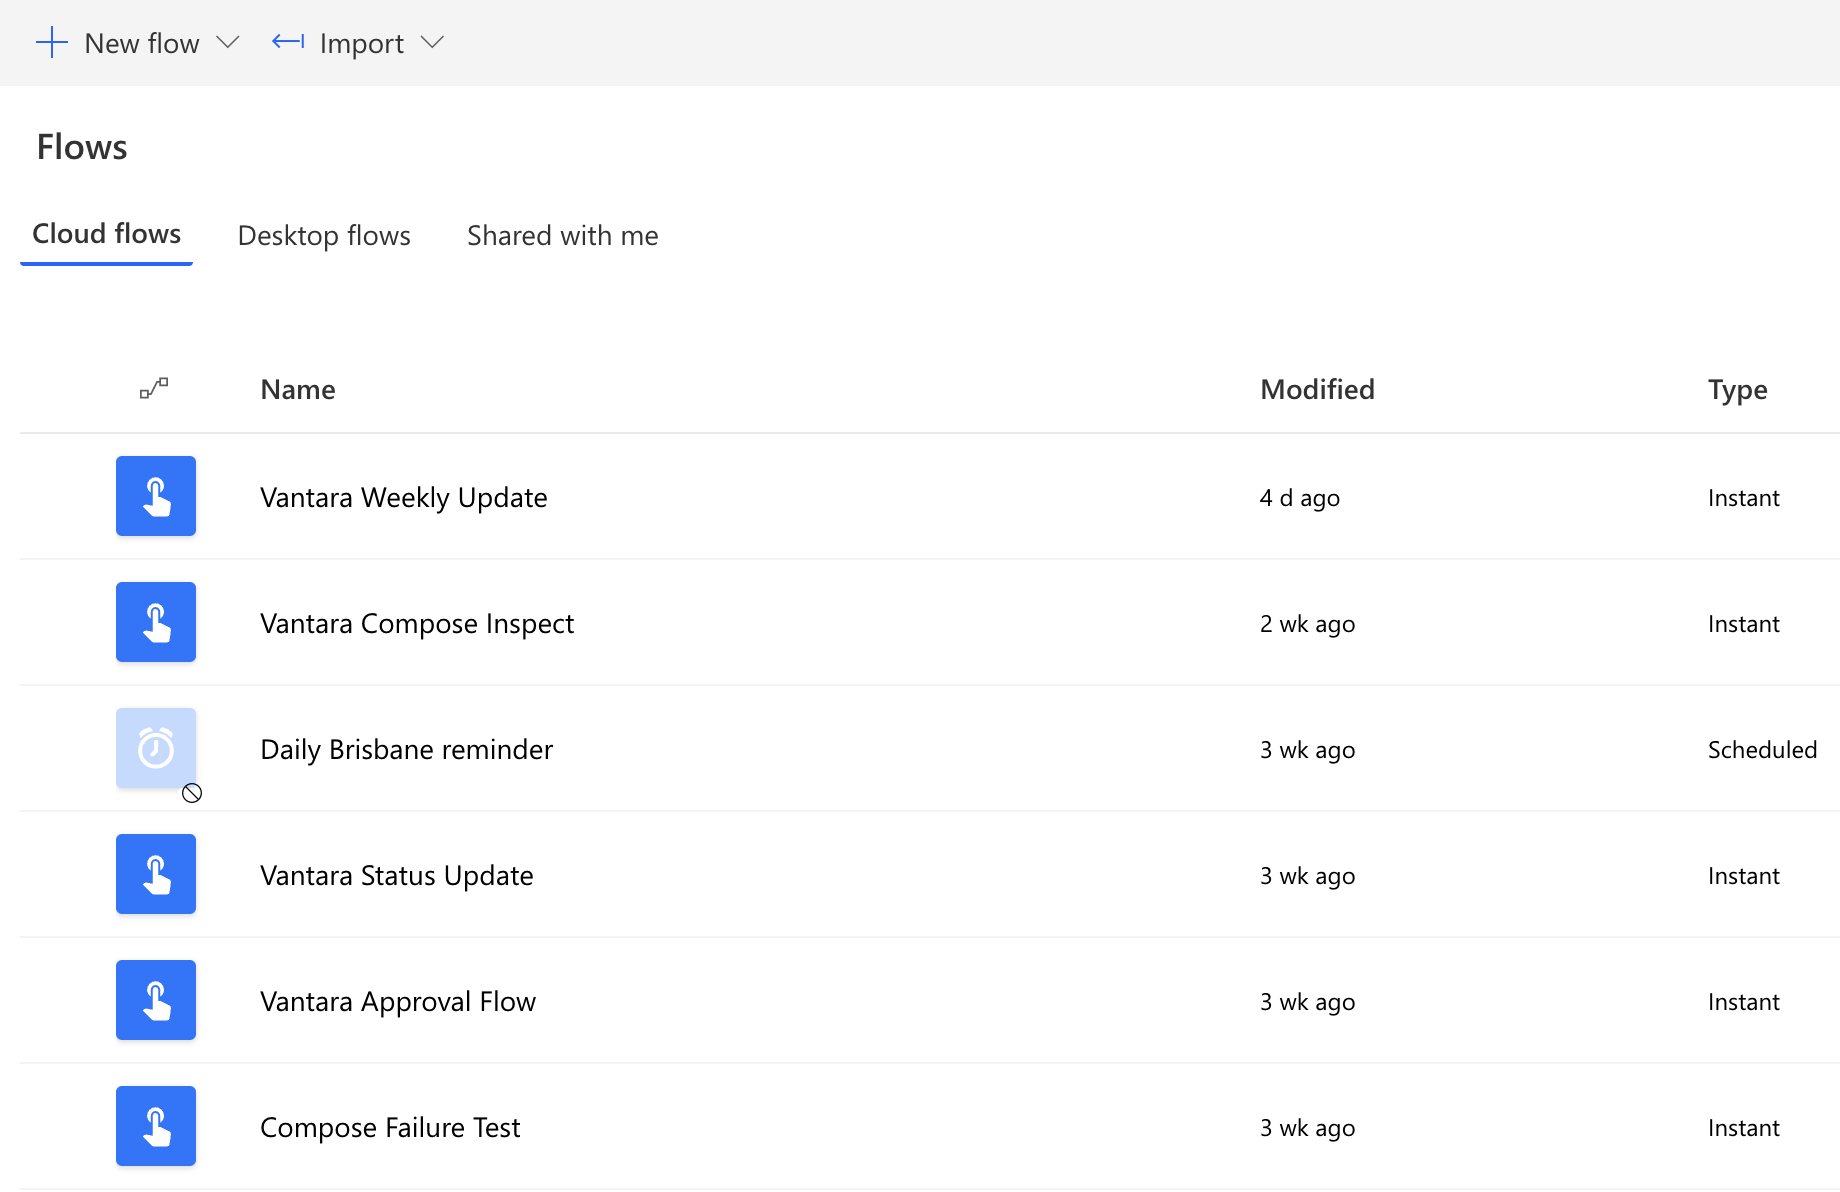Viewport: 1840px width, 1192px height.
Task: Click Instant type for Vantara Compose Inspect
Action: tap(1744, 624)
